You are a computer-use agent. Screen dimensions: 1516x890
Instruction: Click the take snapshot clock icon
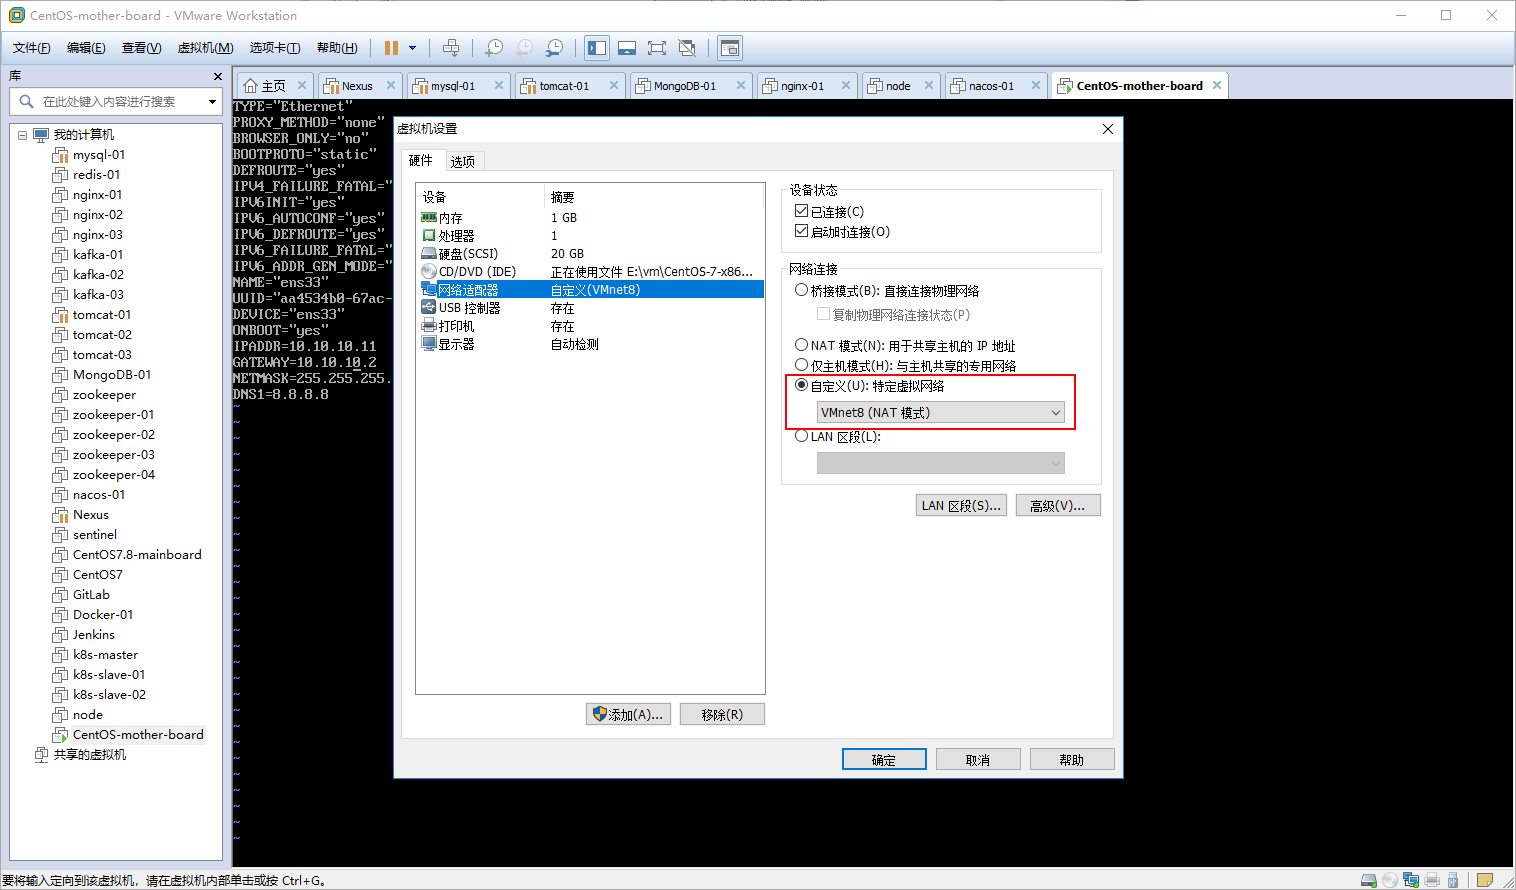(494, 48)
